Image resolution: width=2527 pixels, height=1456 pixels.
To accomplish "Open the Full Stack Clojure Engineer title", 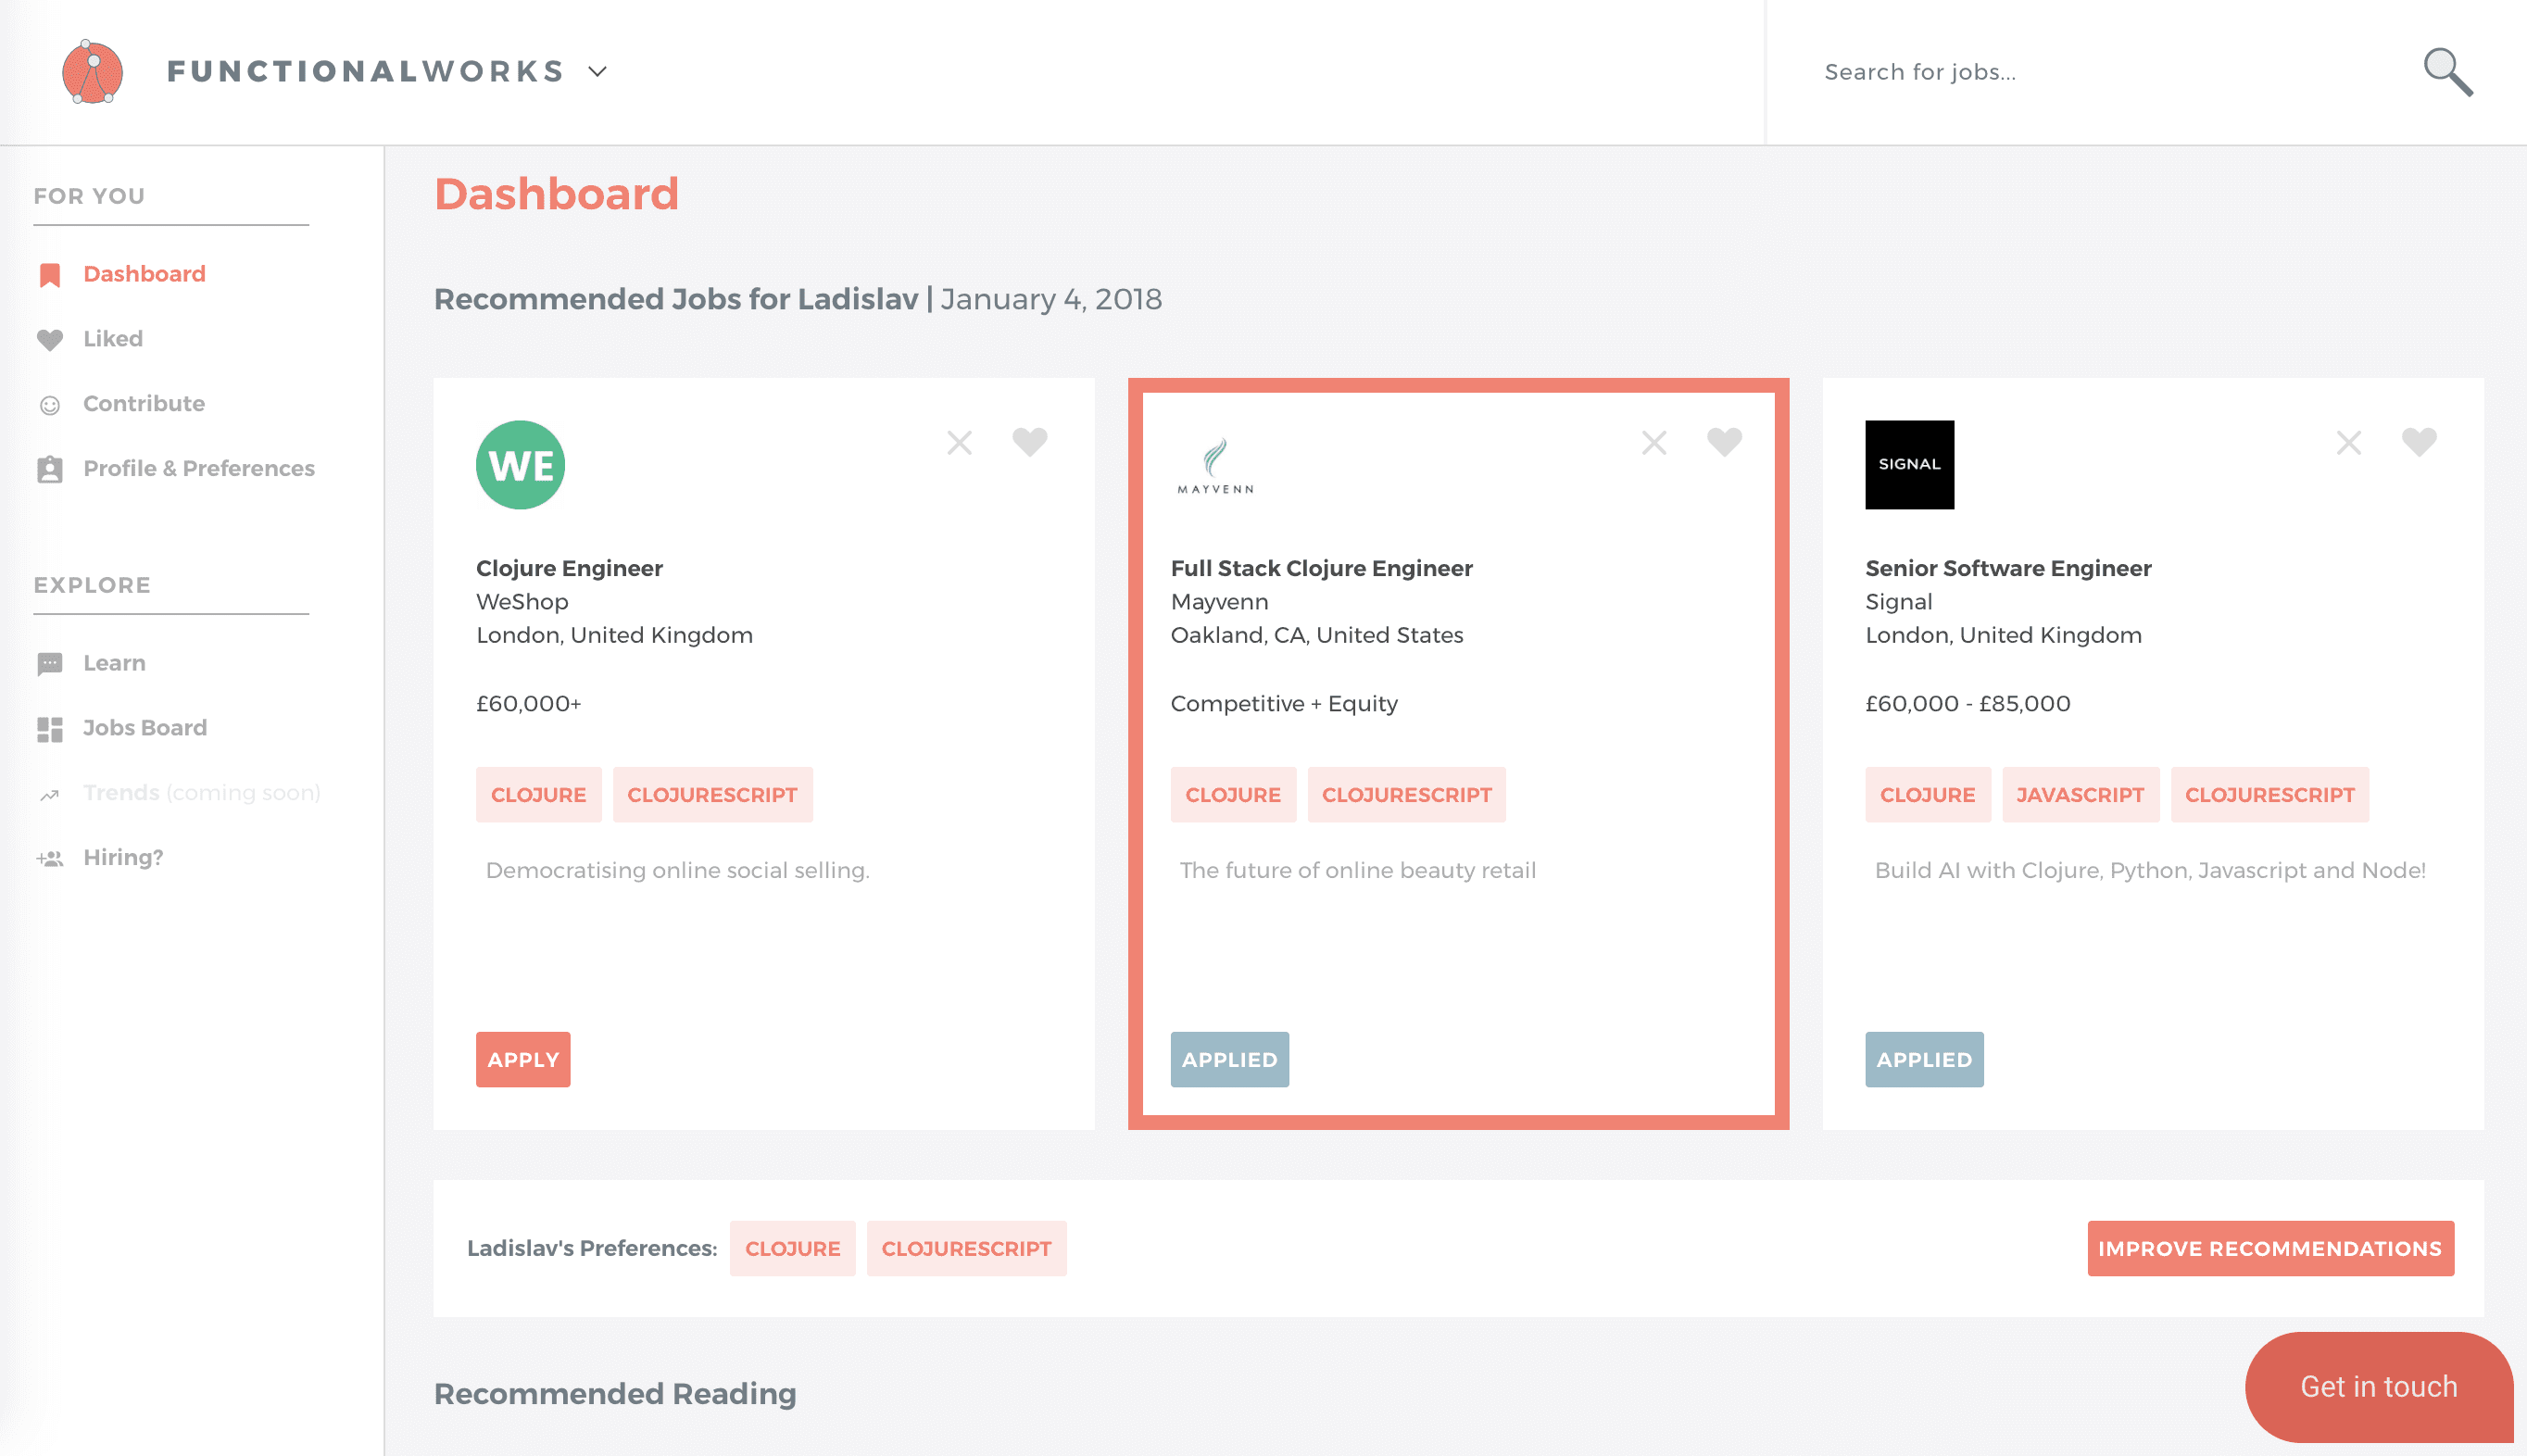I will point(1321,568).
